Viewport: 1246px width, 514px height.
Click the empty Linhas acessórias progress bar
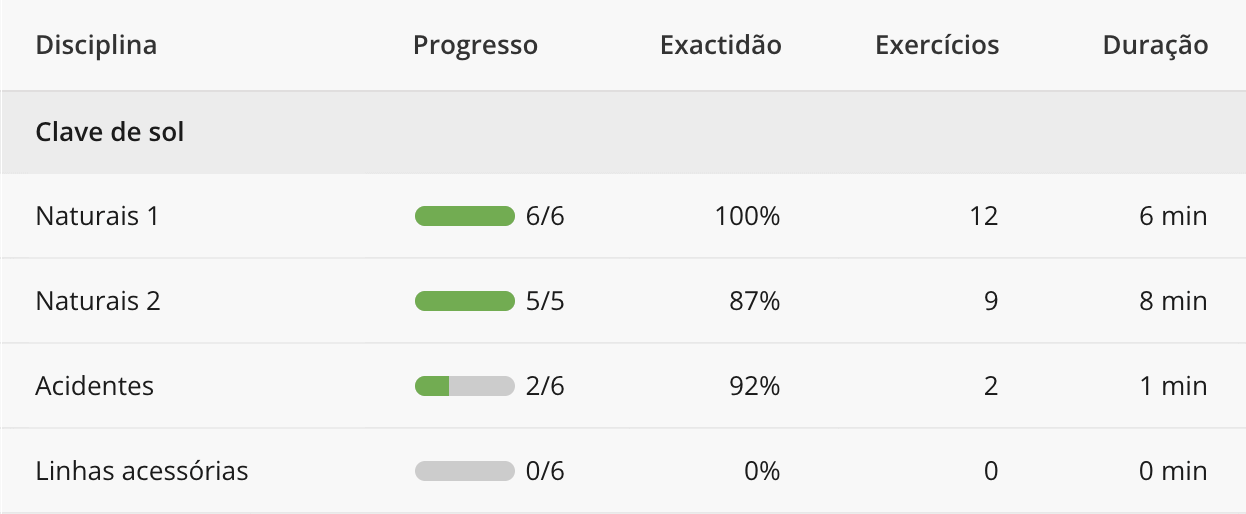click(464, 471)
